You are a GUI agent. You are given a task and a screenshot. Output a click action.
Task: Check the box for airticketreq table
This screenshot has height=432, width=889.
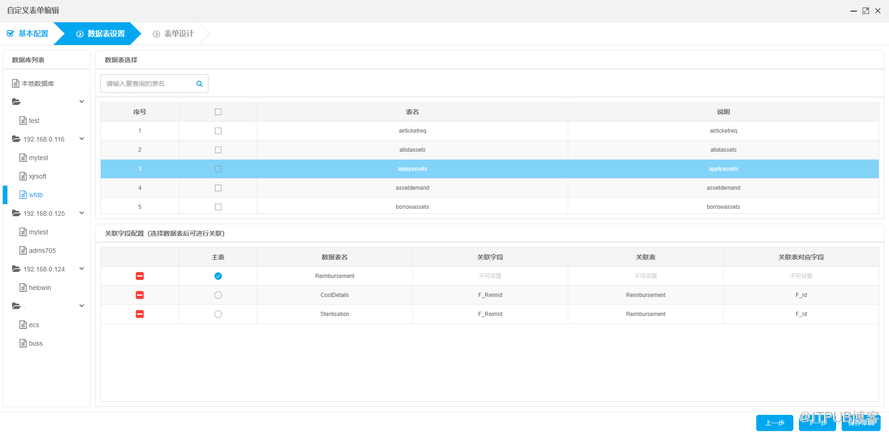(x=218, y=131)
